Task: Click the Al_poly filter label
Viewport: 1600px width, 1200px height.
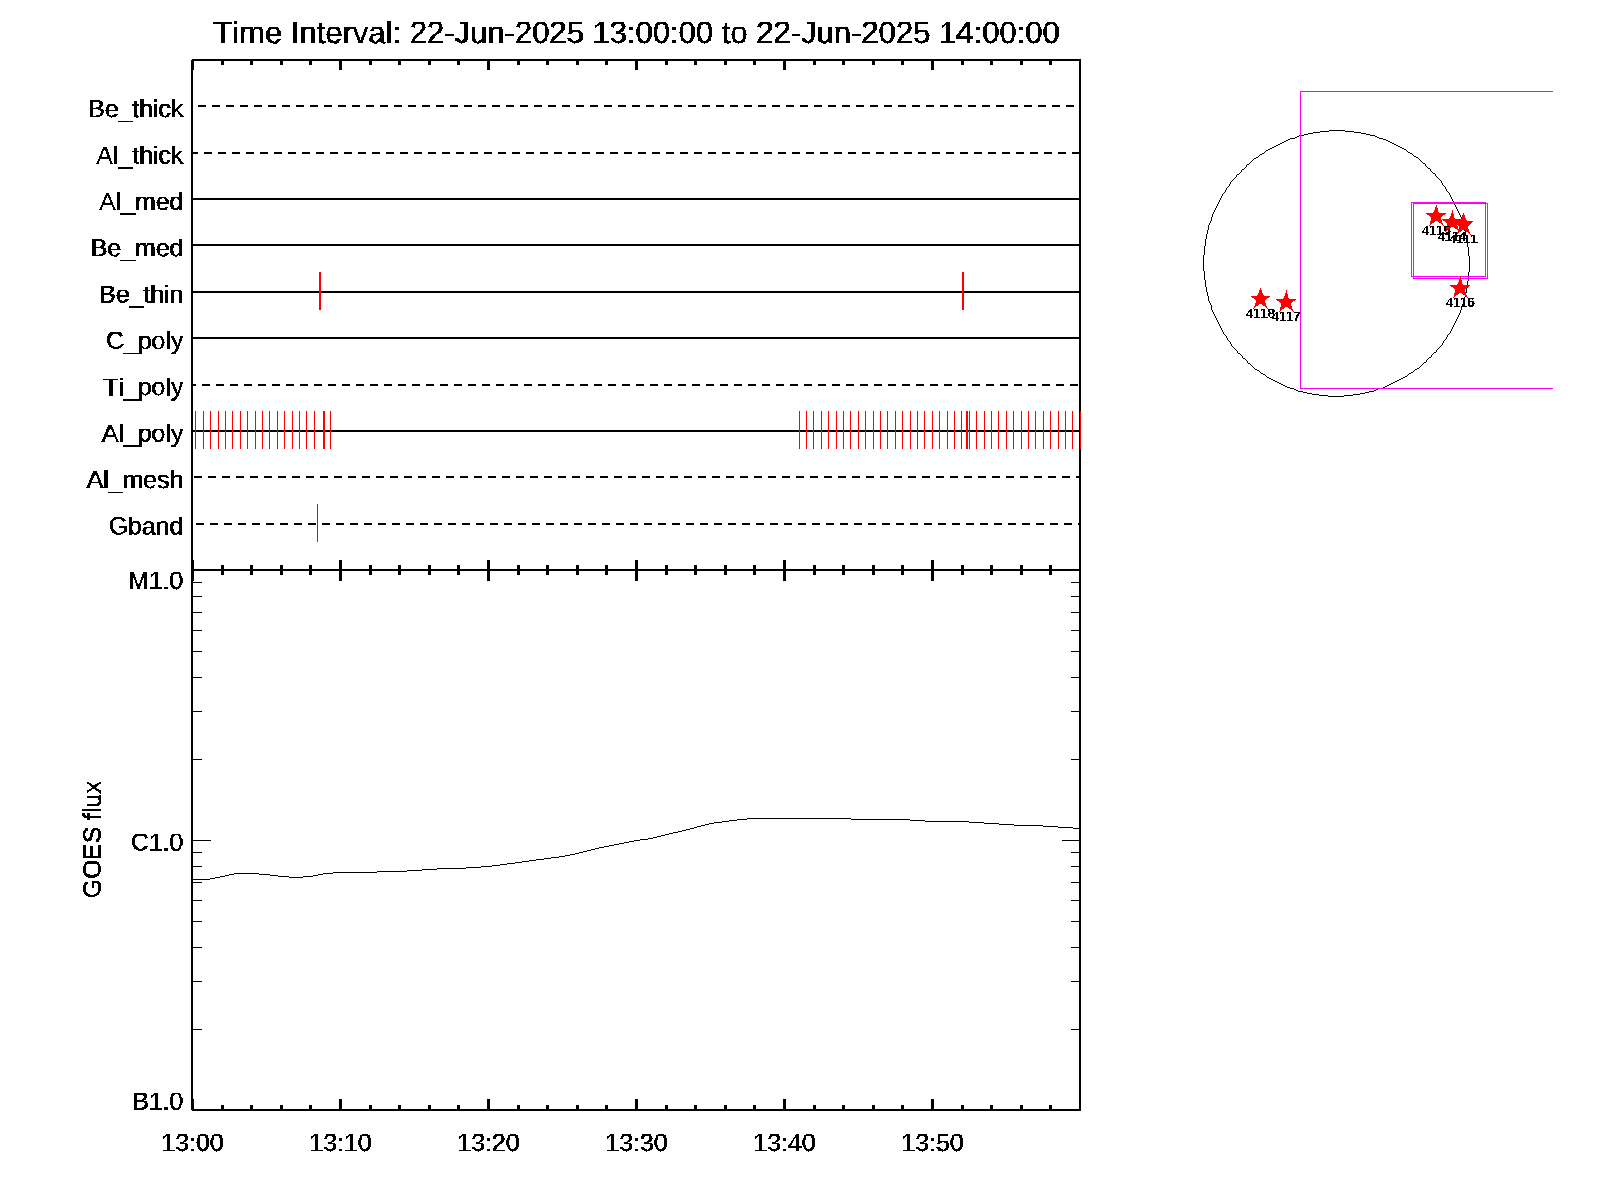Action: [142, 434]
